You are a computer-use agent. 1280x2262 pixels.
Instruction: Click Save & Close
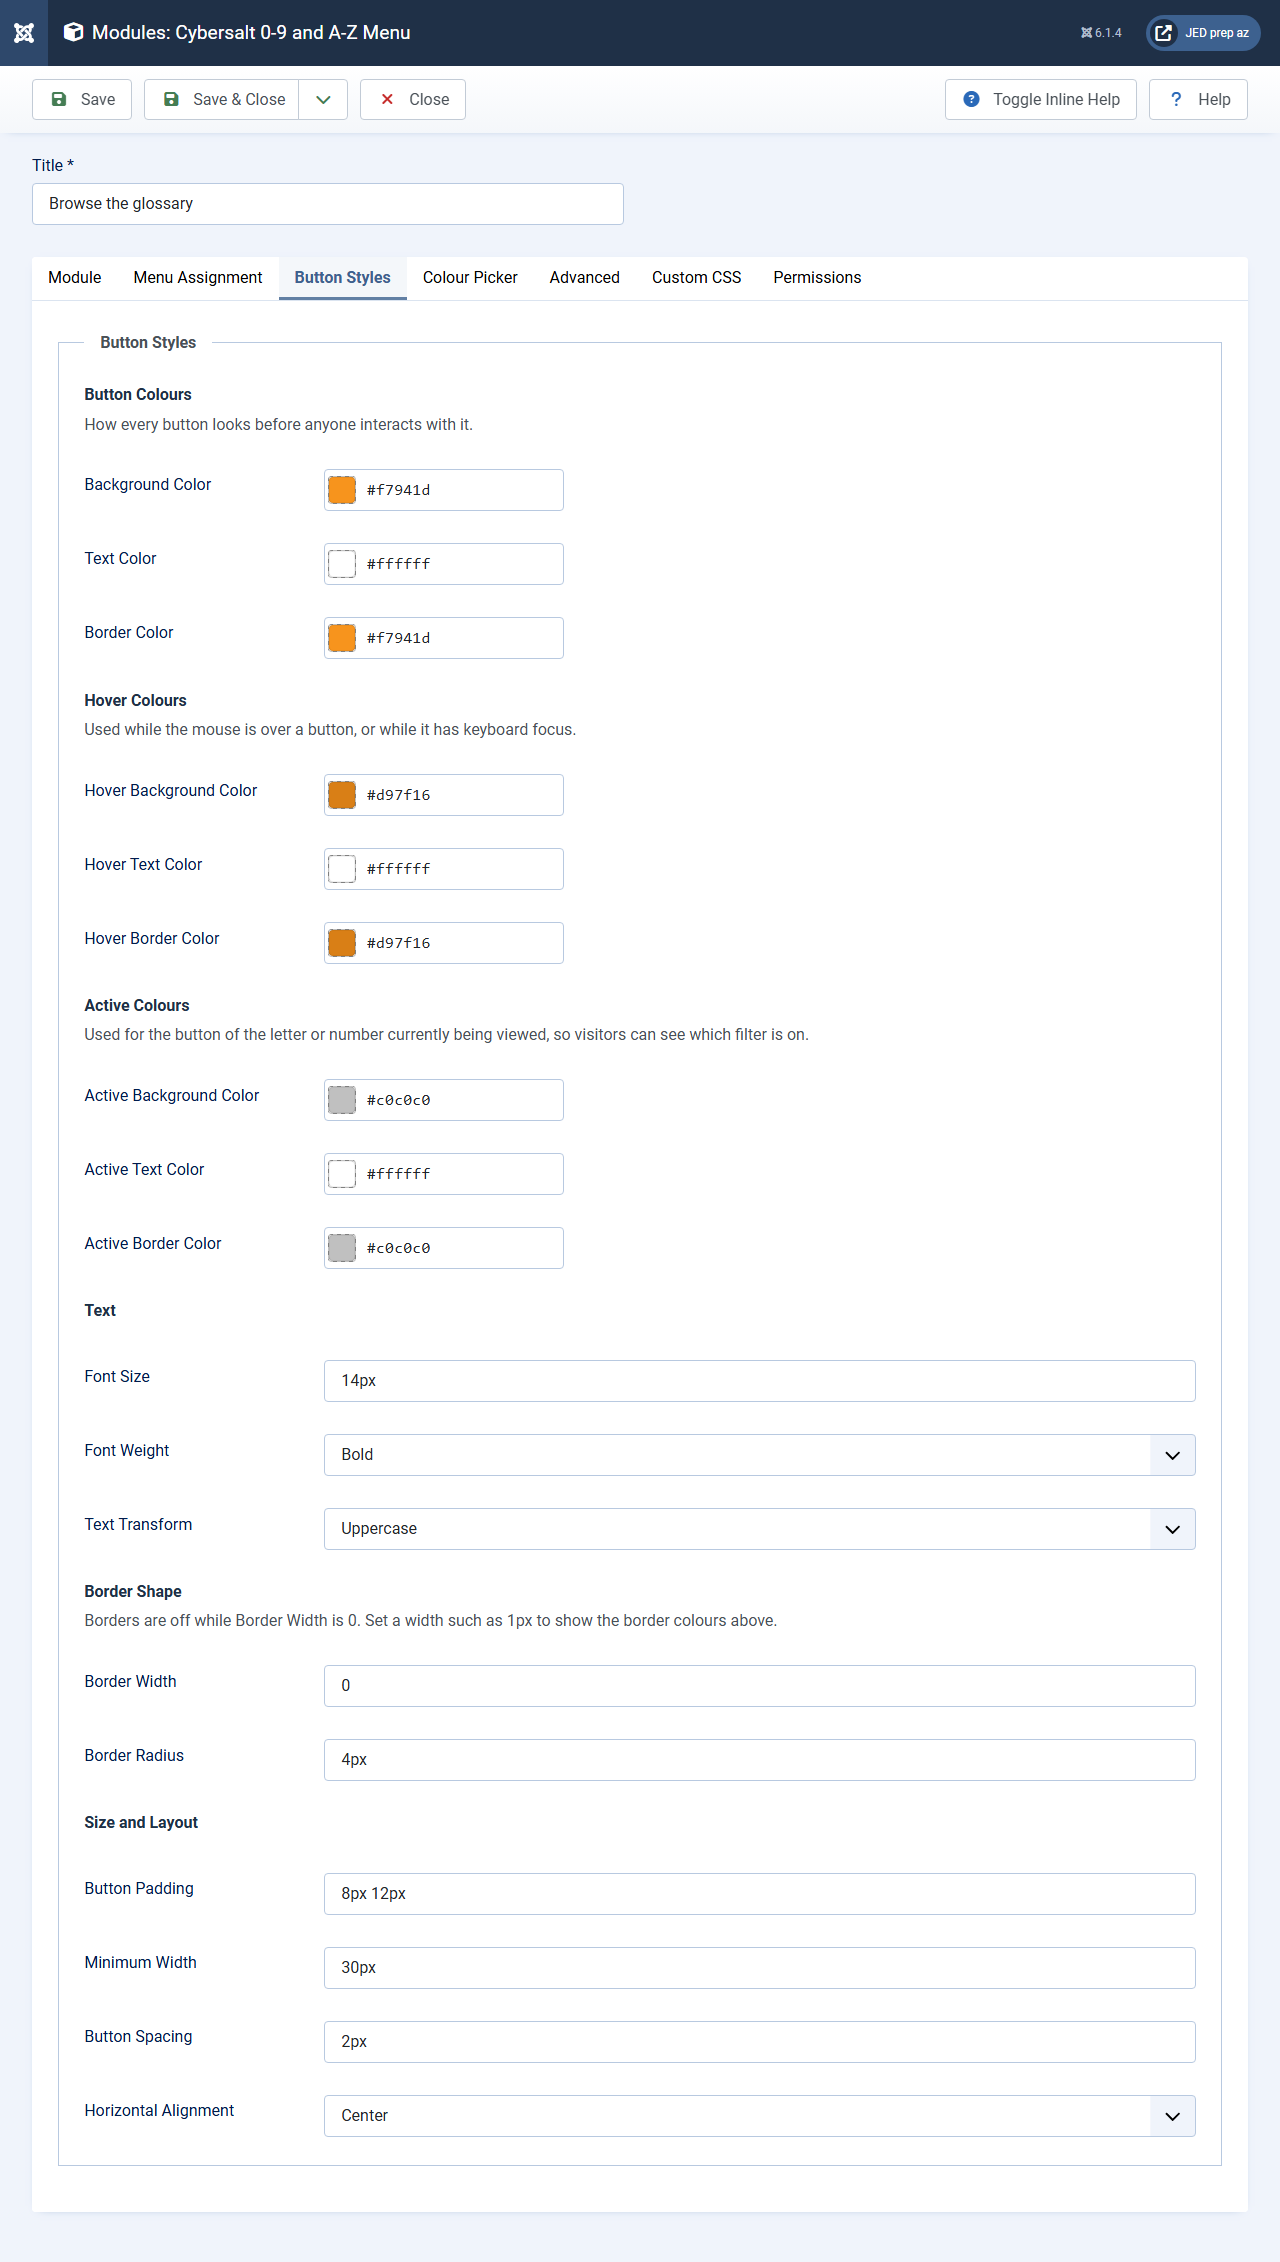[x=222, y=100]
